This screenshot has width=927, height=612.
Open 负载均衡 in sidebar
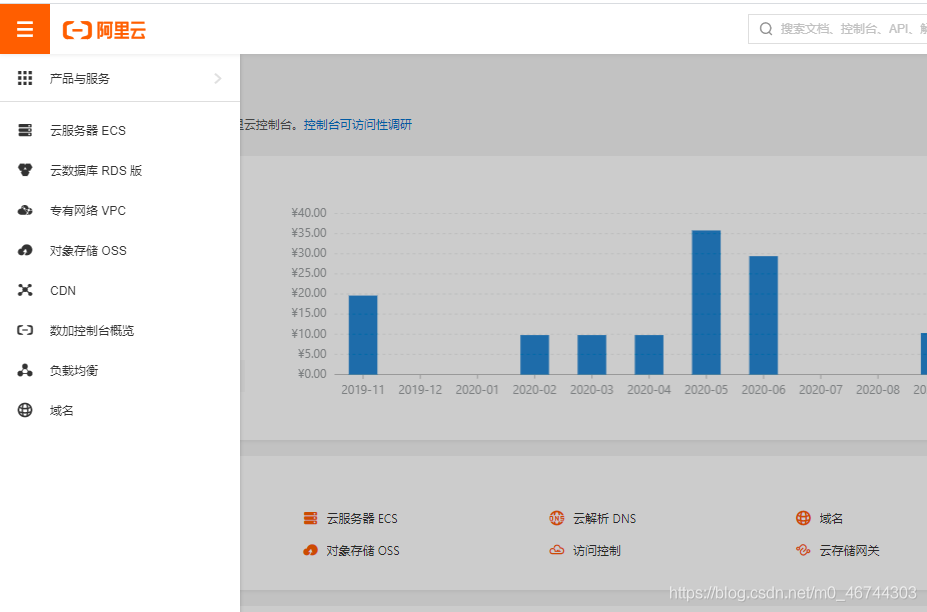74,371
